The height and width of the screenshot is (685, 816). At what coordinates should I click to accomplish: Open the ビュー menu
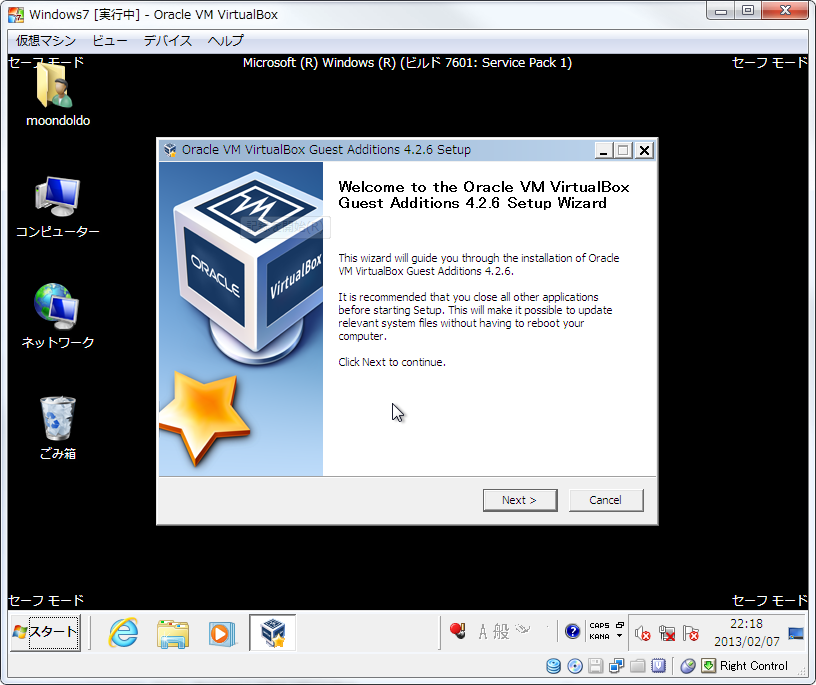click(110, 41)
